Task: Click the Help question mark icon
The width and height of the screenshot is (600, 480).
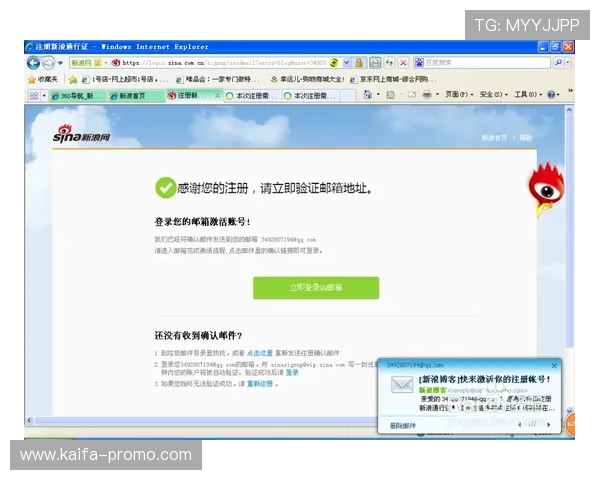Action: click(551, 95)
